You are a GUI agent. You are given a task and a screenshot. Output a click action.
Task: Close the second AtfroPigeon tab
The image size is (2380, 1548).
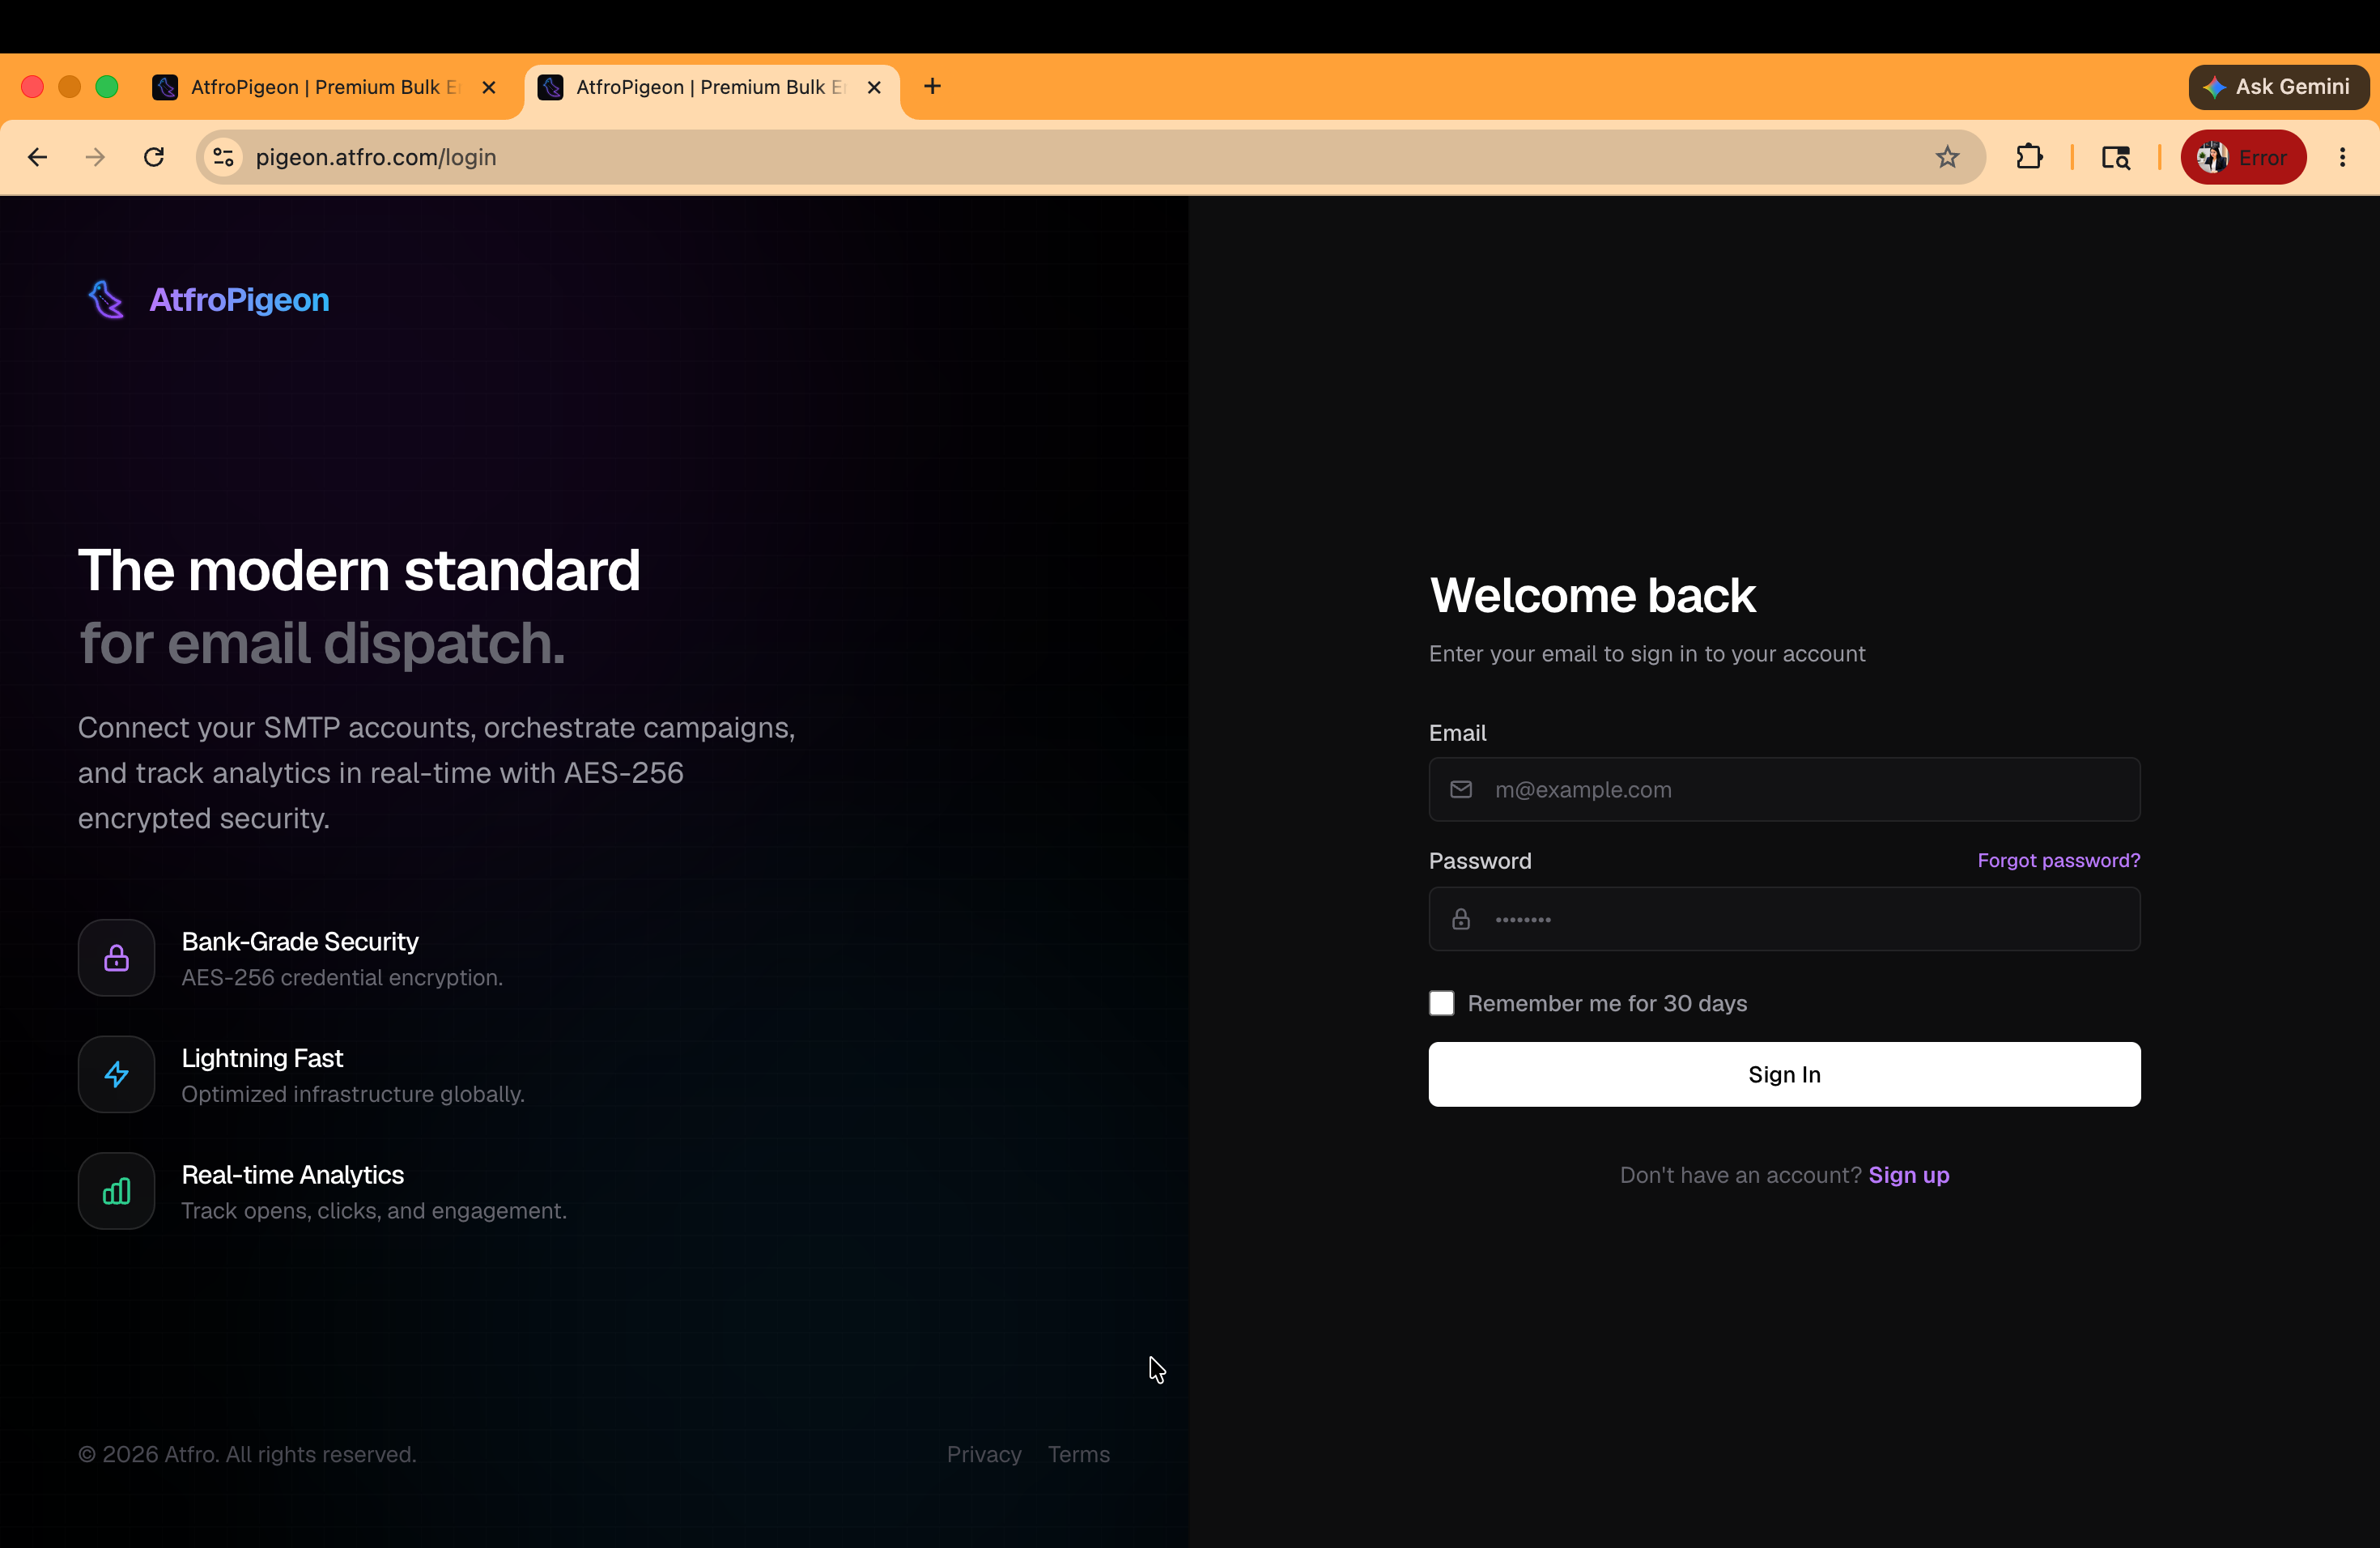pyautogui.click(x=873, y=87)
